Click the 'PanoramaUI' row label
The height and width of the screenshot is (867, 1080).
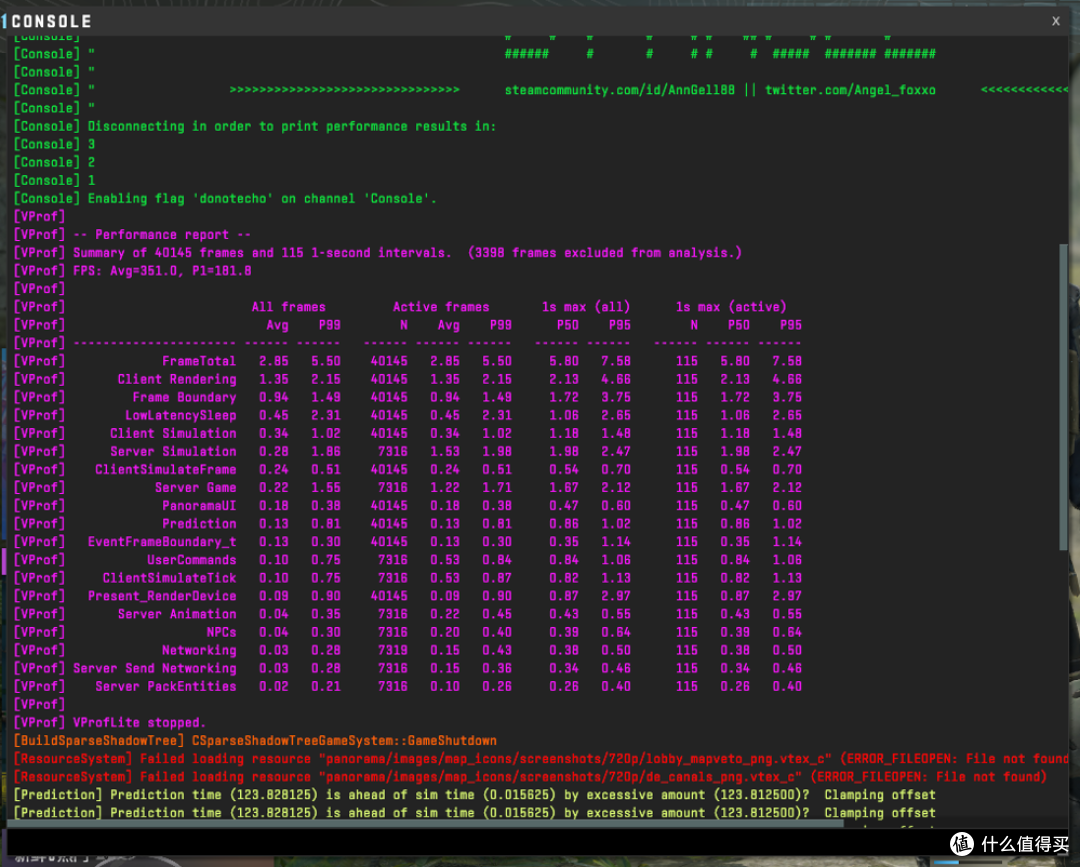click(x=198, y=505)
